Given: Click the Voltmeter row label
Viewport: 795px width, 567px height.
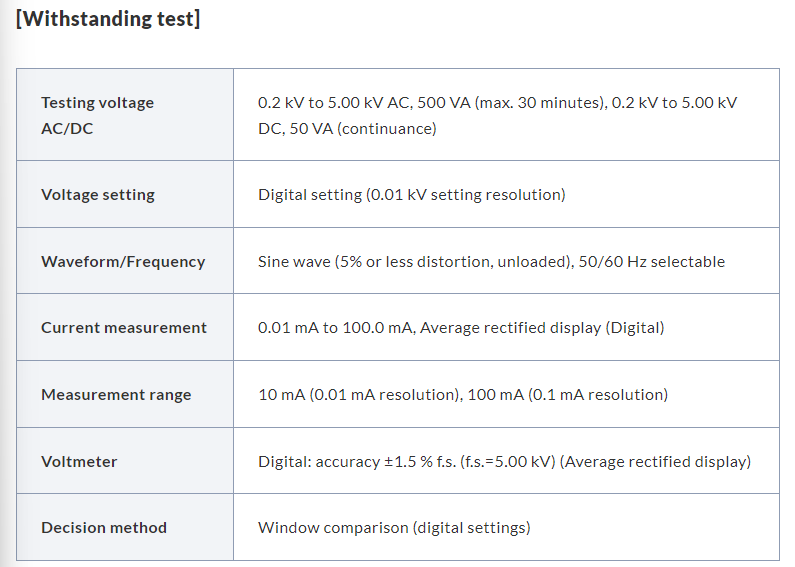Looking at the screenshot, I should [x=79, y=462].
